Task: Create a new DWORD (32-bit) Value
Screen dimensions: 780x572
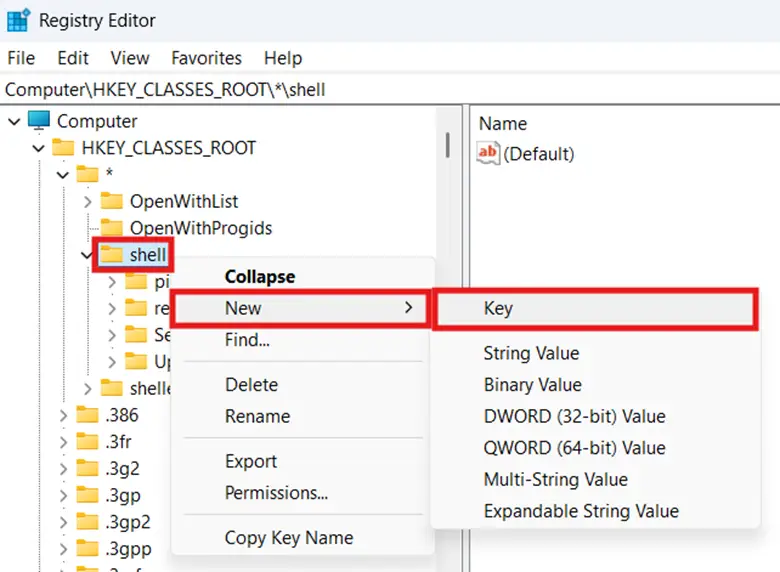Action: click(595, 416)
